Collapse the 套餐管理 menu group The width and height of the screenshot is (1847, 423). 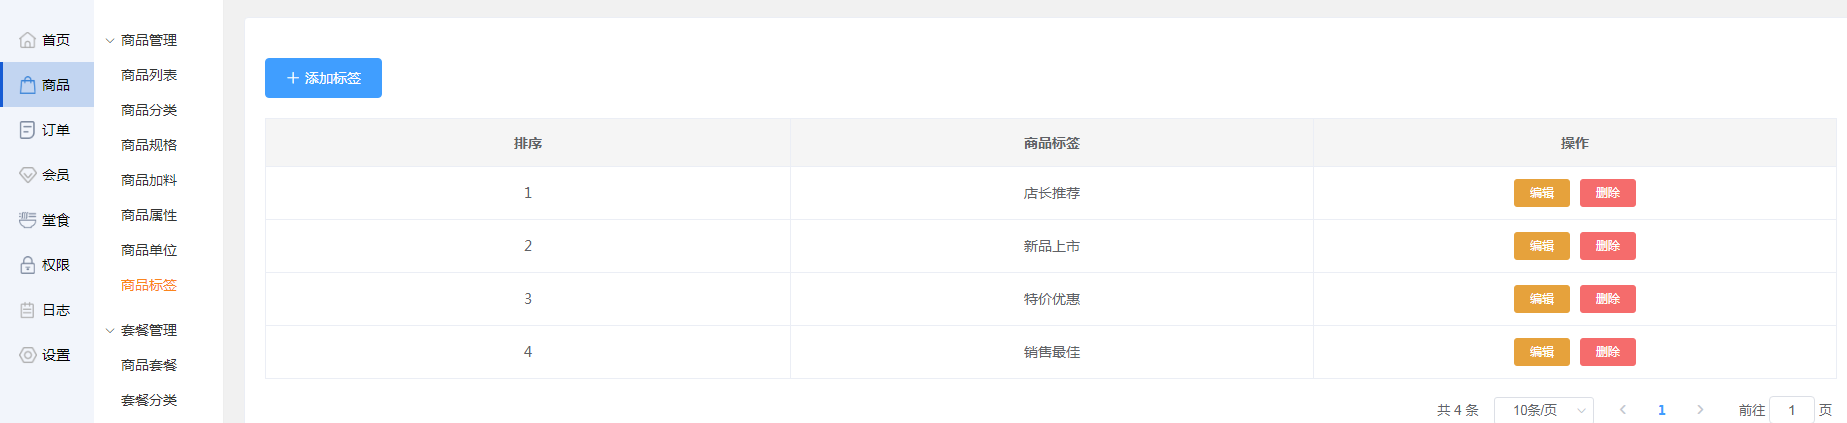110,331
